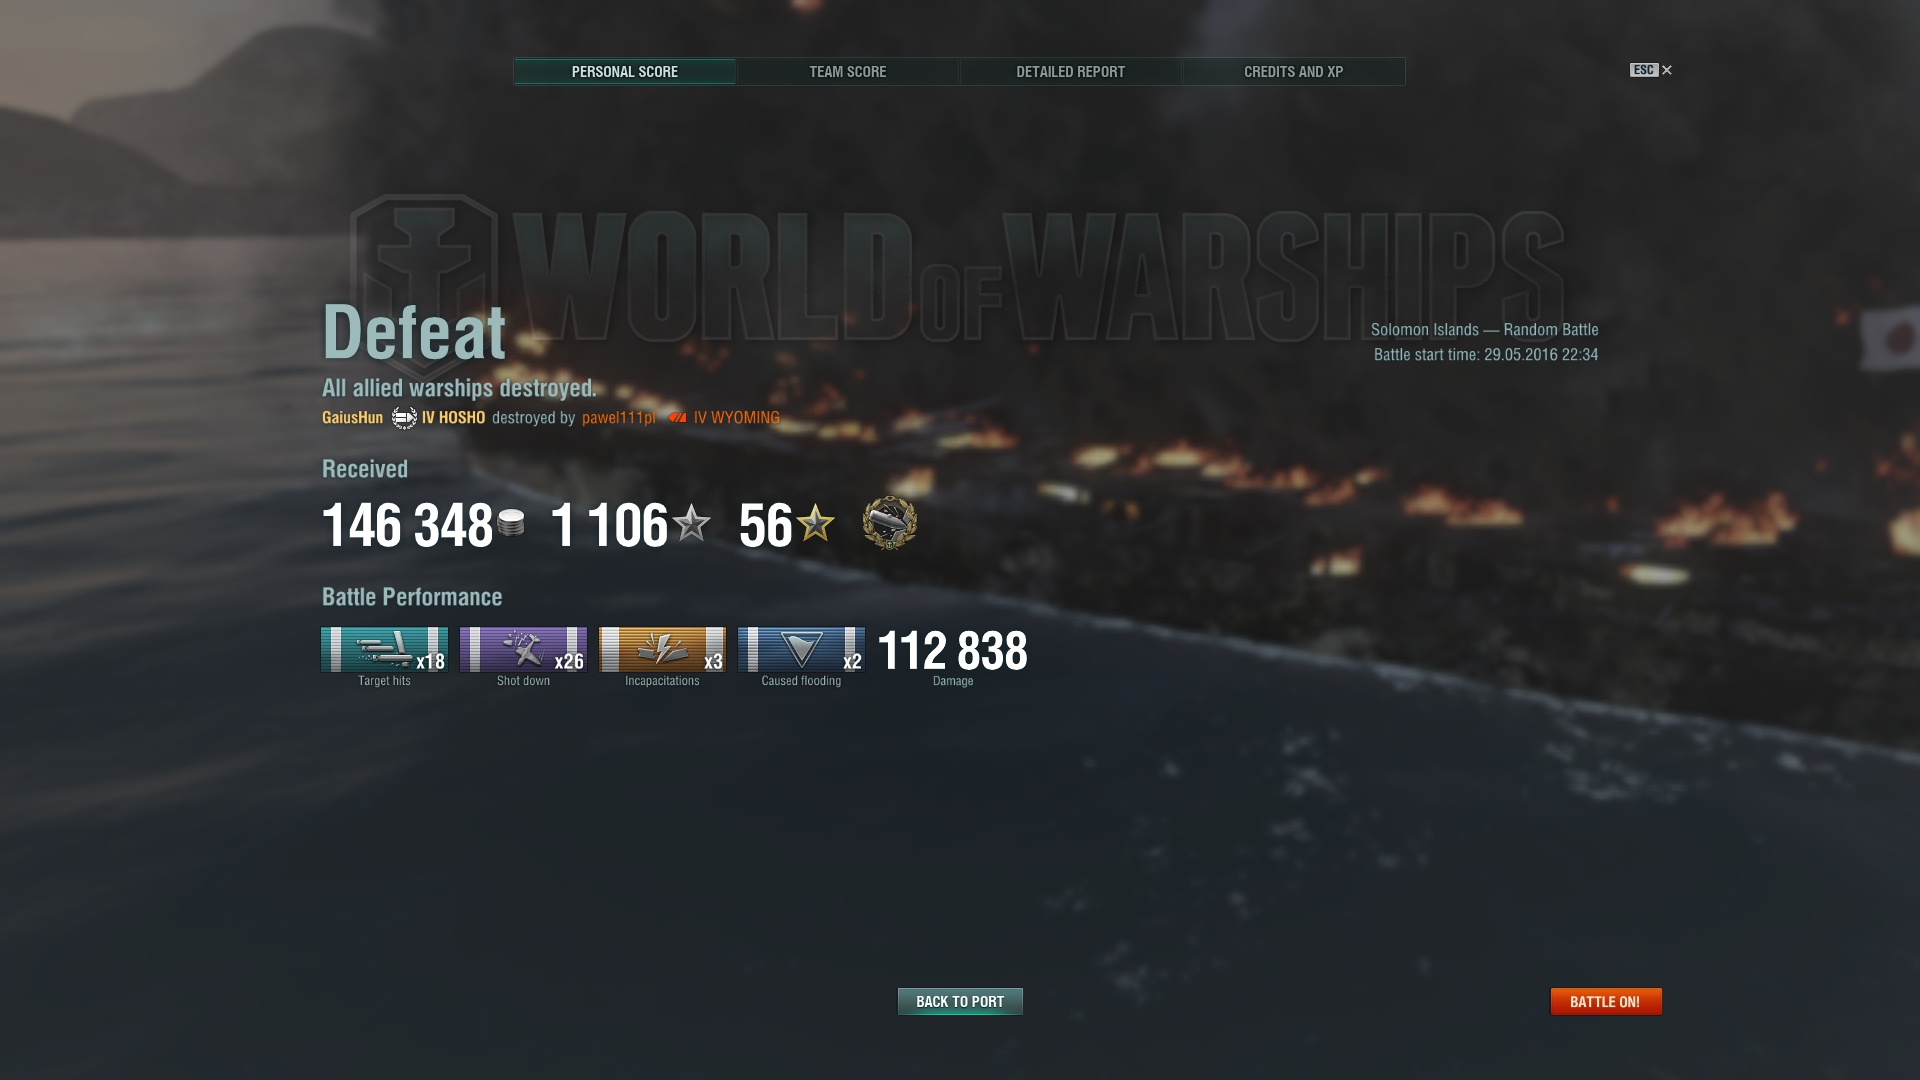Image resolution: width=1920 pixels, height=1080 pixels.
Task: Click player name pawel111pl
Action: (619, 418)
